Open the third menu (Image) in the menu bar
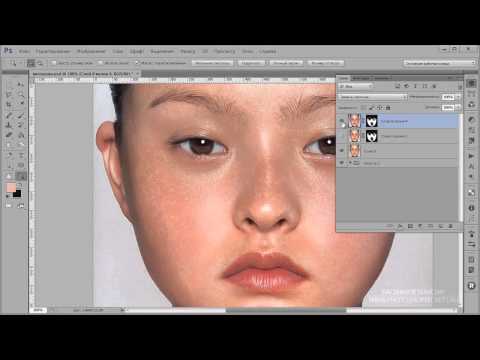480x360 pixels. [91, 52]
